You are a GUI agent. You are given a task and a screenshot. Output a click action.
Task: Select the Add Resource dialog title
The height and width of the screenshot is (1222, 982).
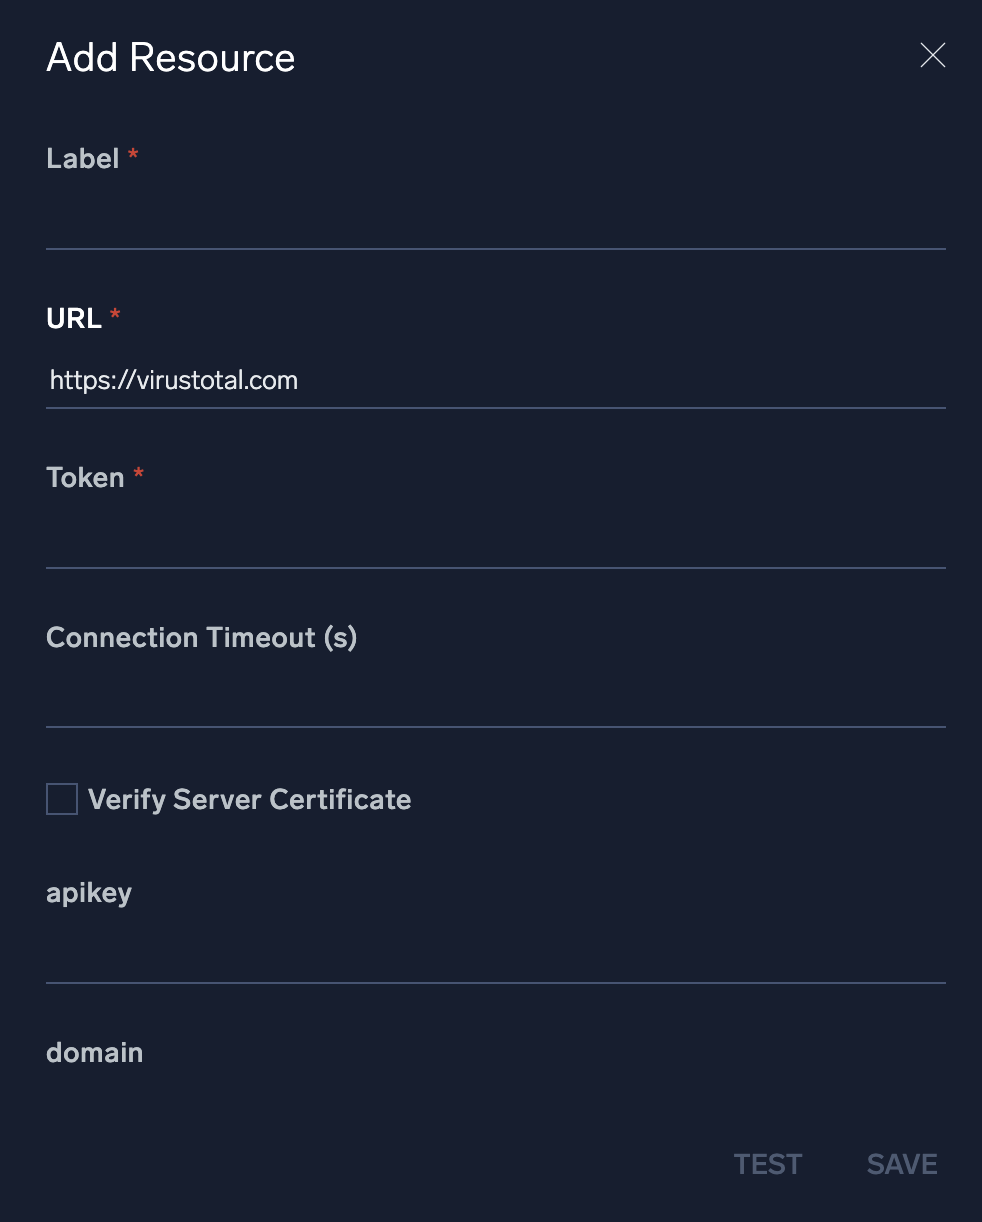click(170, 57)
